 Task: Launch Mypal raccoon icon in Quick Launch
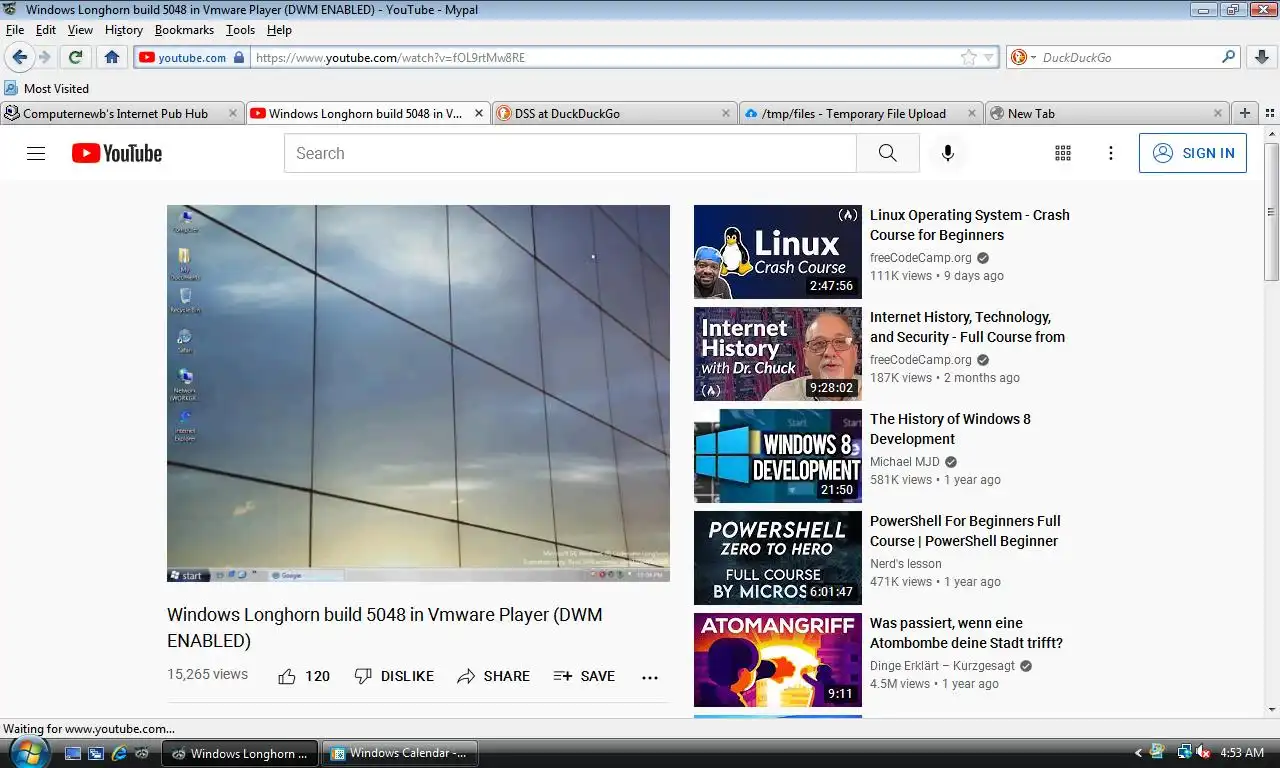pyautogui.click(x=142, y=753)
